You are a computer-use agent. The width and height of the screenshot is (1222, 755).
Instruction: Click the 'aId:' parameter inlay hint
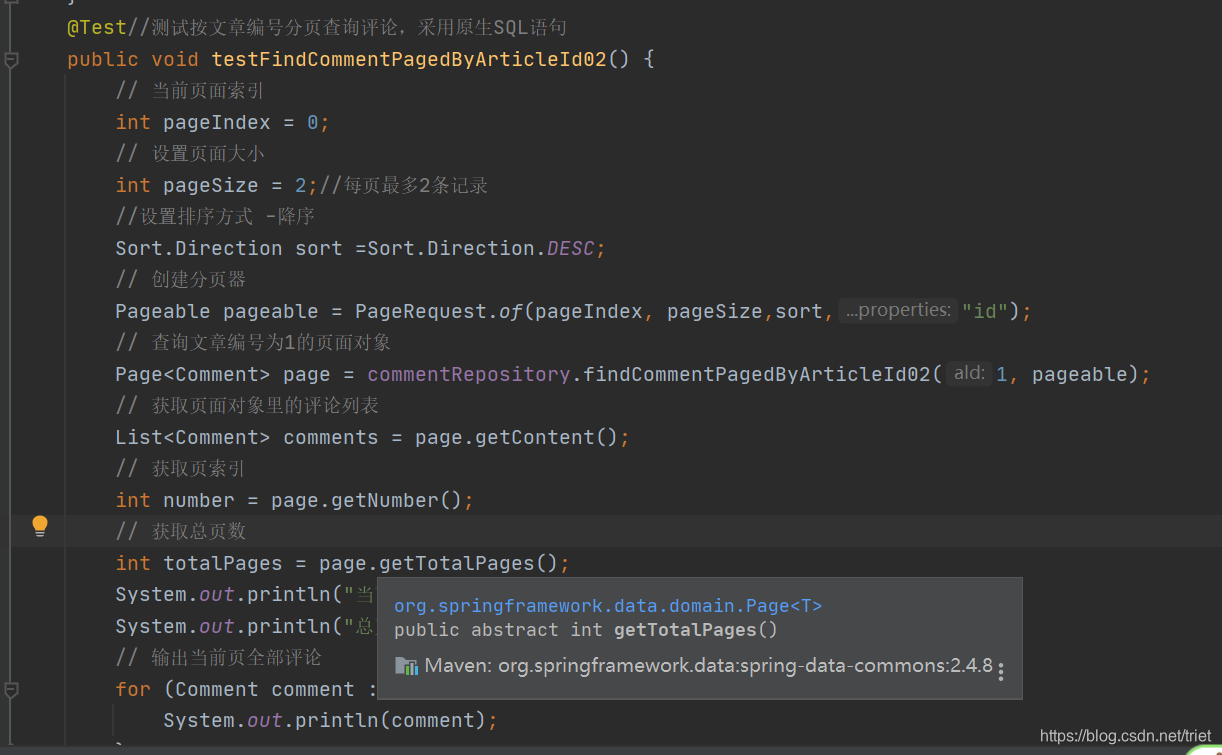coord(969,373)
